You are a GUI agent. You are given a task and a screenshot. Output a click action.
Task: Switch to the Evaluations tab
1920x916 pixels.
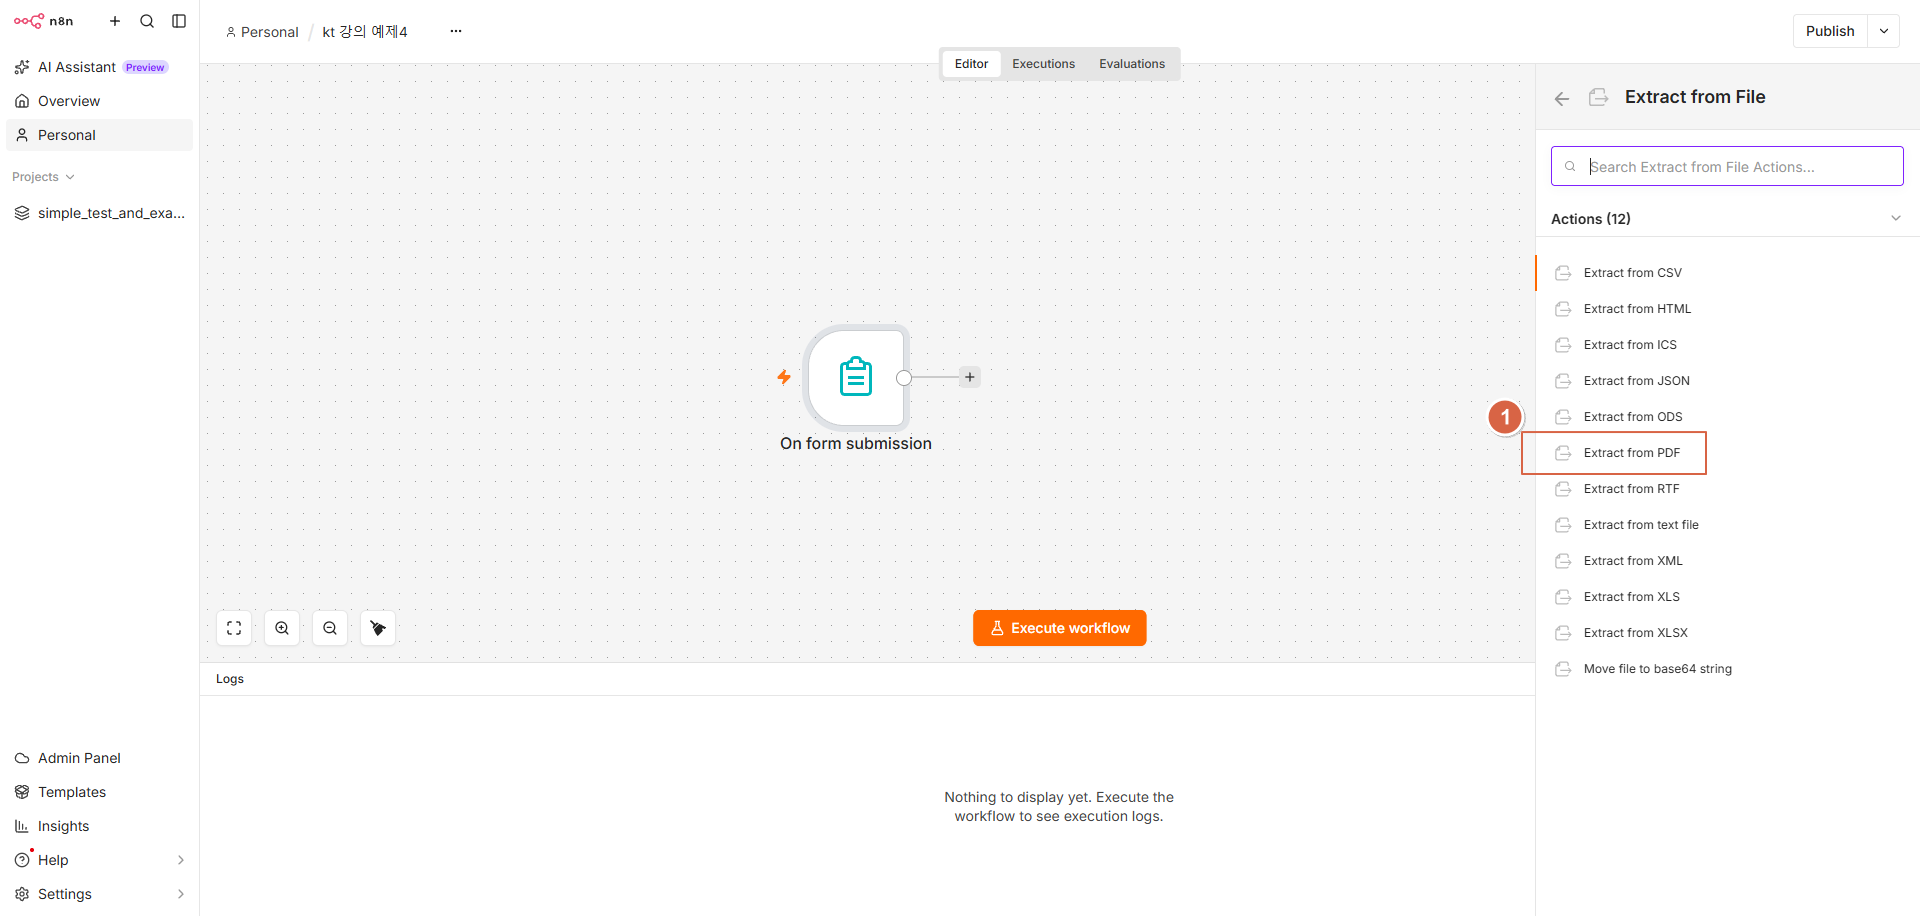pyautogui.click(x=1132, y=64)
